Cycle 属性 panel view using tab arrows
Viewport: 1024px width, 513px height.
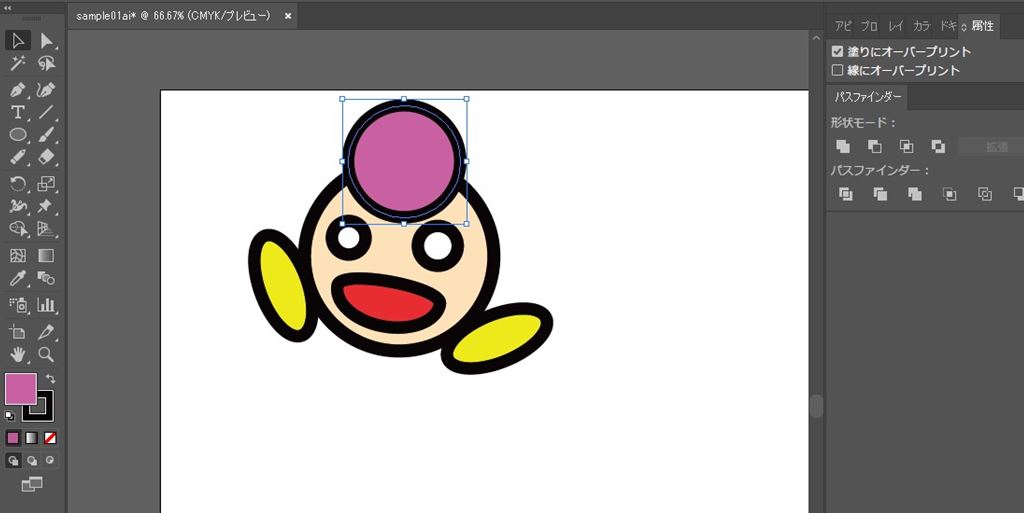pos(964,27)
